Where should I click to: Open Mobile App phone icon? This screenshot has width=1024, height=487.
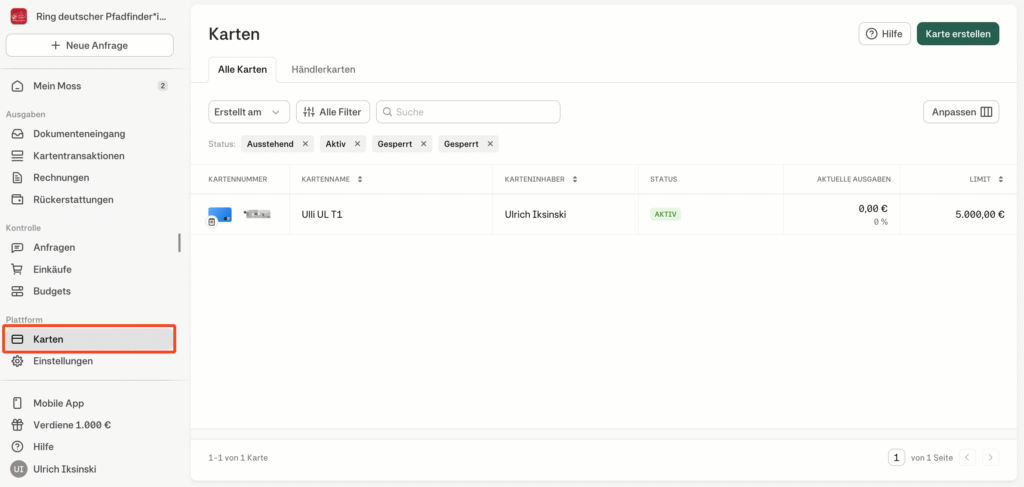pyautogui.click(x=17, y=403)
